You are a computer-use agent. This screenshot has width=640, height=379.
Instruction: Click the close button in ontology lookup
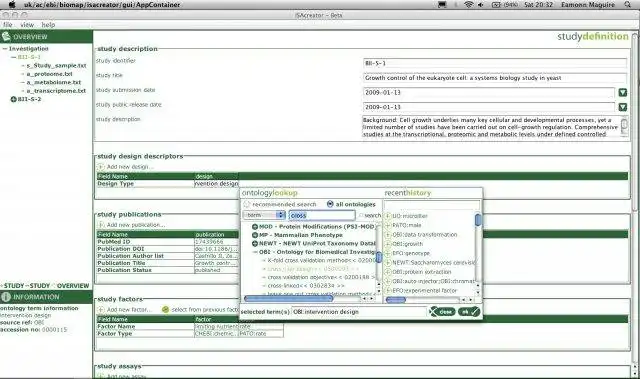pos(442,312)
